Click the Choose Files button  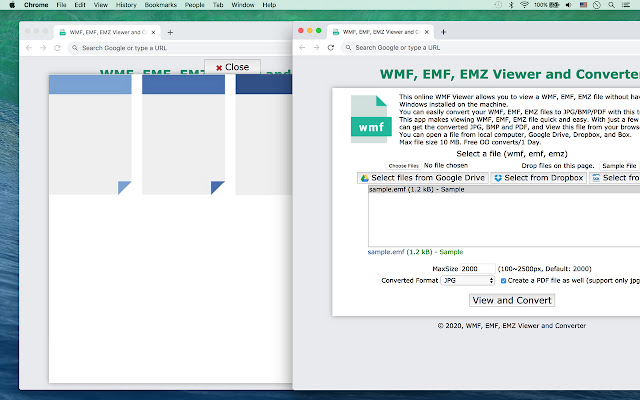(403, 166)
